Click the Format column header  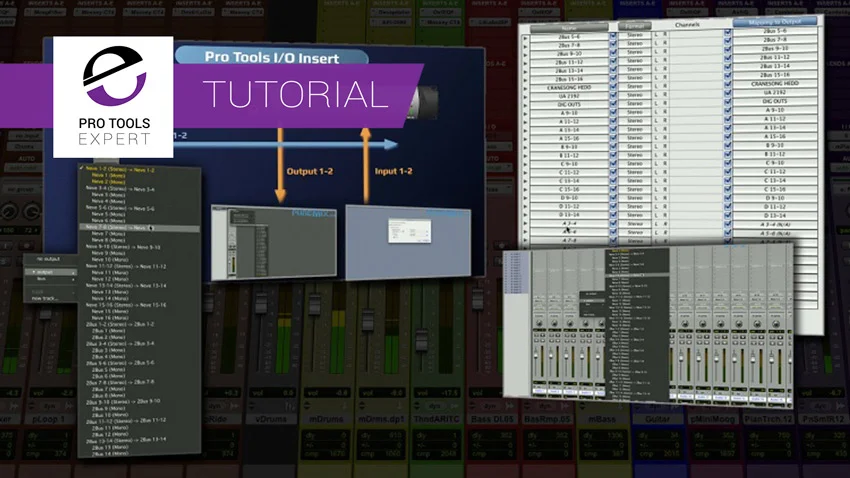(635, 26)
